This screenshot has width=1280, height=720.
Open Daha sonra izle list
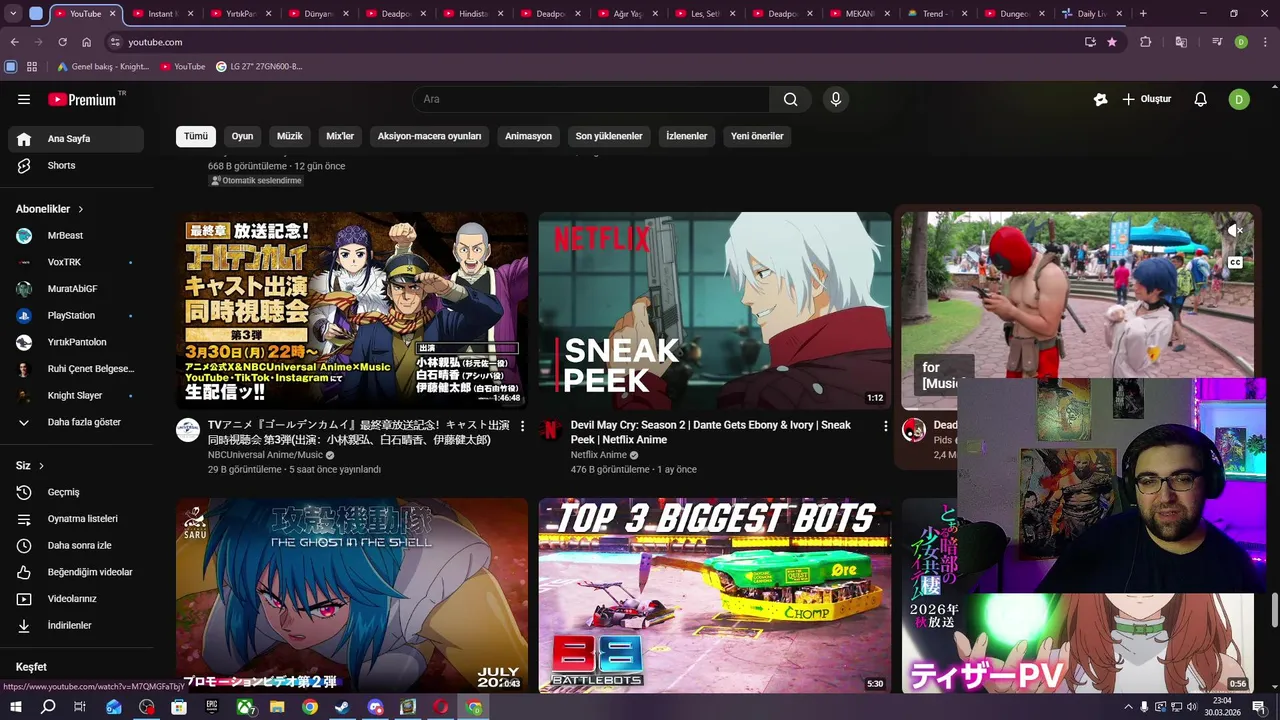pos(76,545)
